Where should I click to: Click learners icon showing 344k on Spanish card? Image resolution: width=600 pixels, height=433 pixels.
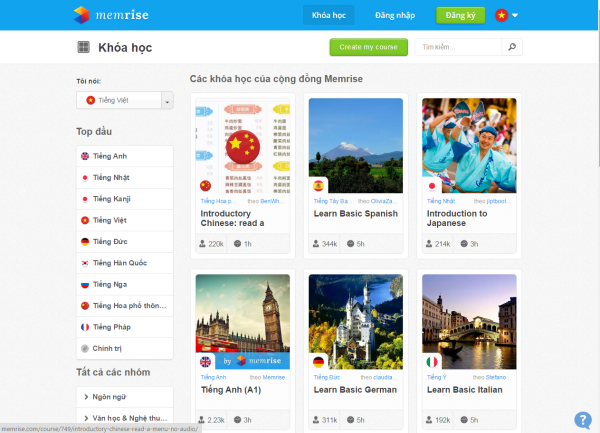[316, 244]
